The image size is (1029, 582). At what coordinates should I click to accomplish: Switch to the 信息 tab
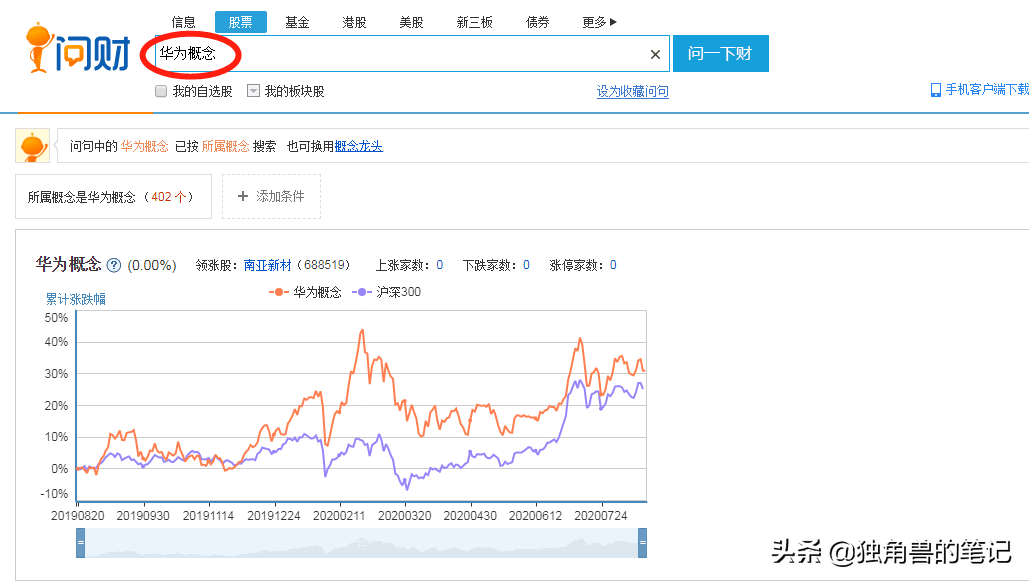click(183, 22)
